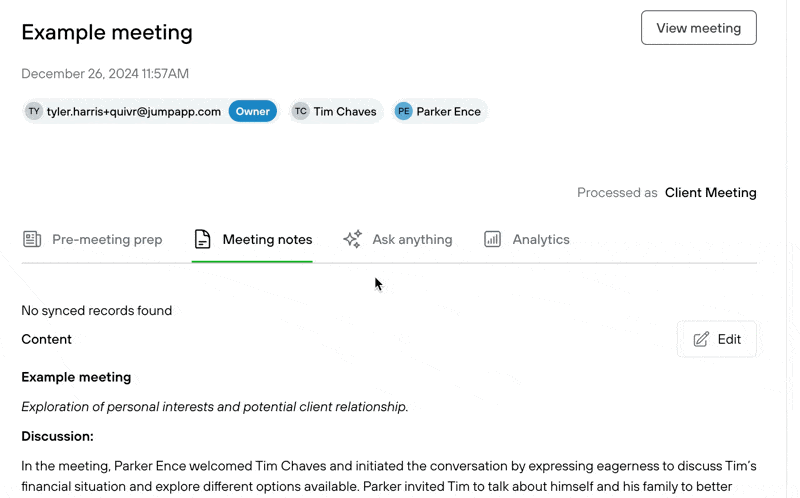The height and width of the screenshot is (498, 800).
Task: Click the Ask anything sparkle icon
Action: (353, 239)
